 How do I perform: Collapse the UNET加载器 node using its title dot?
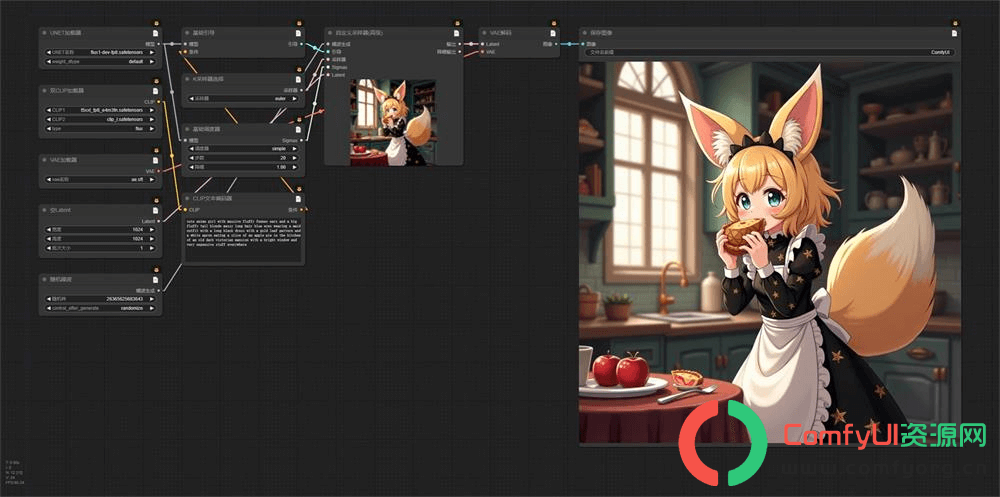tap(45, 33)
